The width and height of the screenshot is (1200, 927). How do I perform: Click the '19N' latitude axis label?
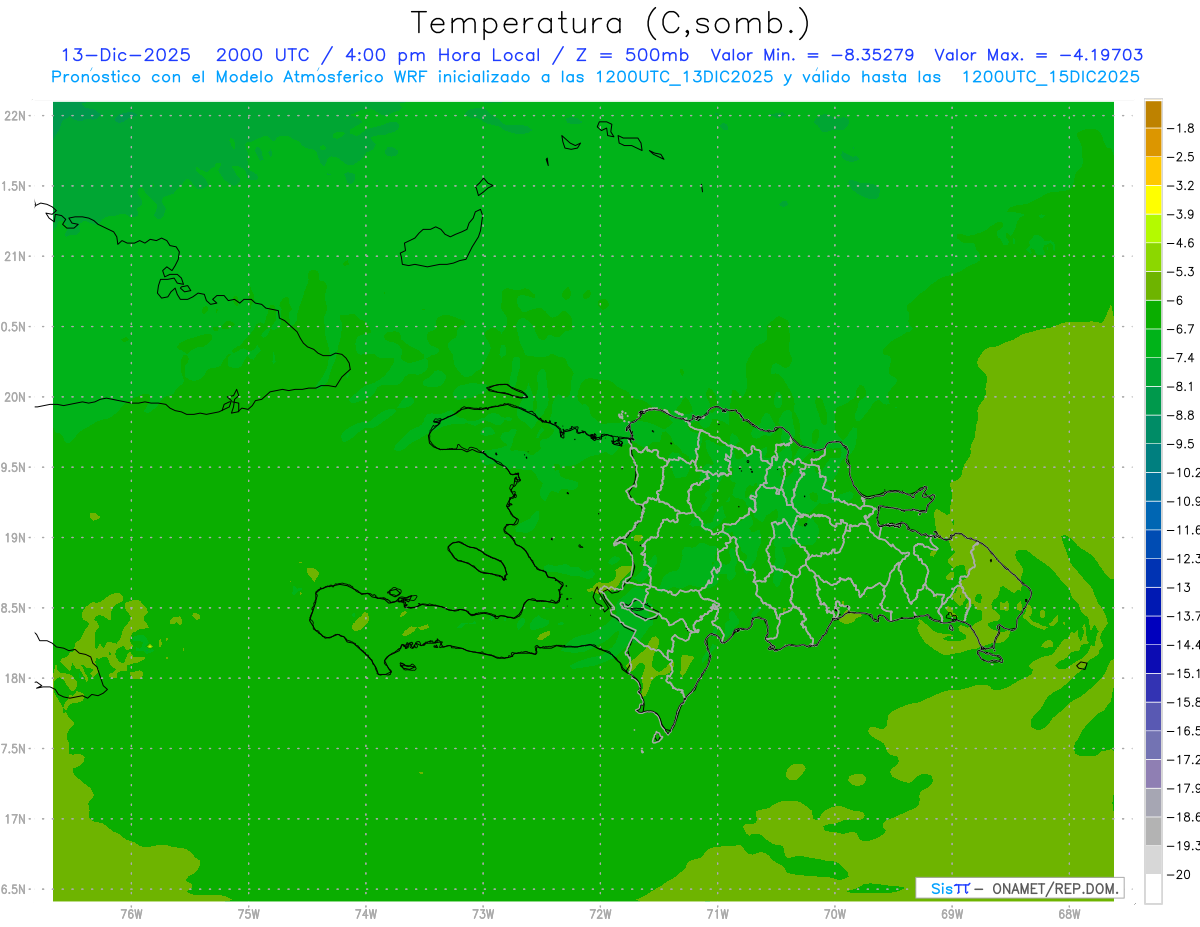15,537
